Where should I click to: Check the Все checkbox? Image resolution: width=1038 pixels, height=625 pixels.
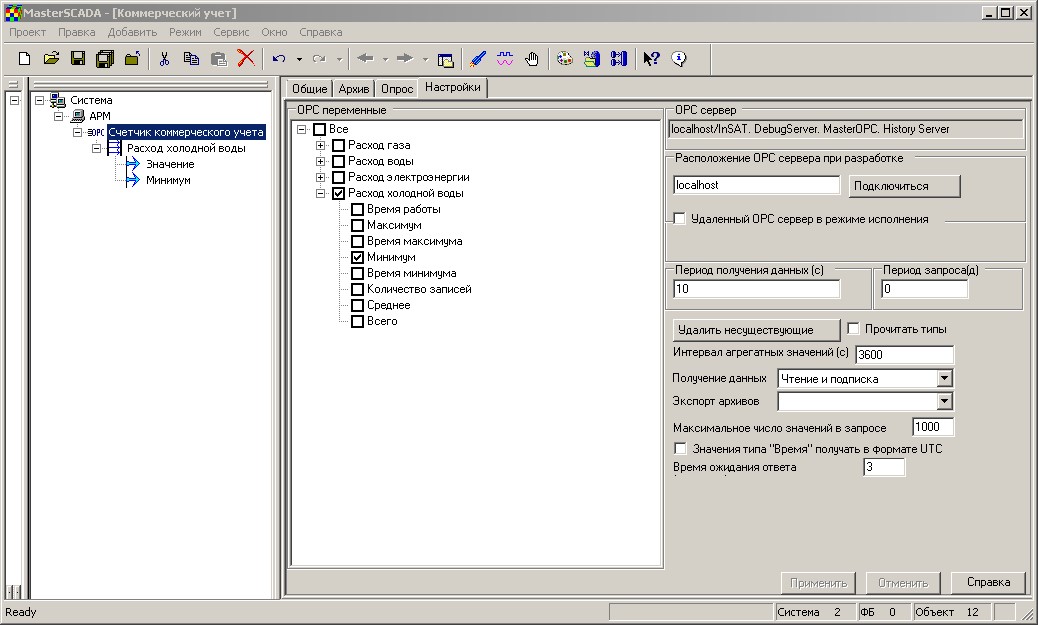pyautogui.click(x=319, y=129)
